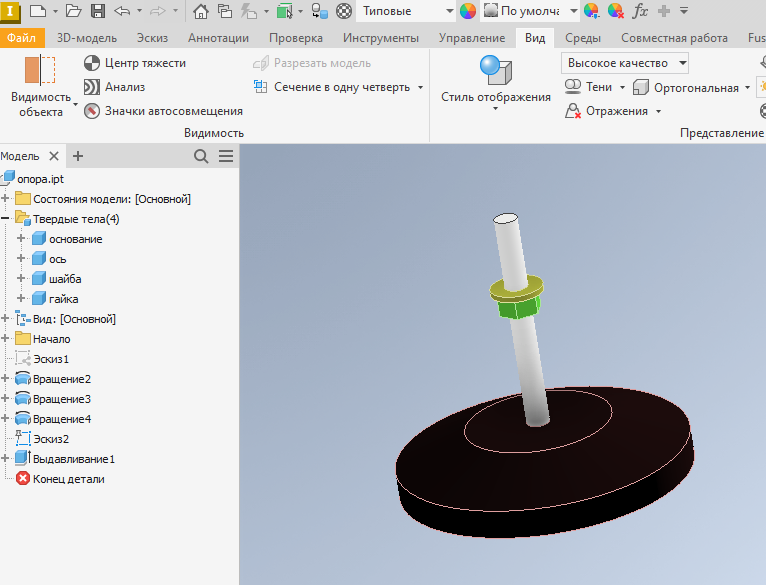Create a new file from the quick access toolbar
This screenshot has width=766, height=585.
coord(38,11)
